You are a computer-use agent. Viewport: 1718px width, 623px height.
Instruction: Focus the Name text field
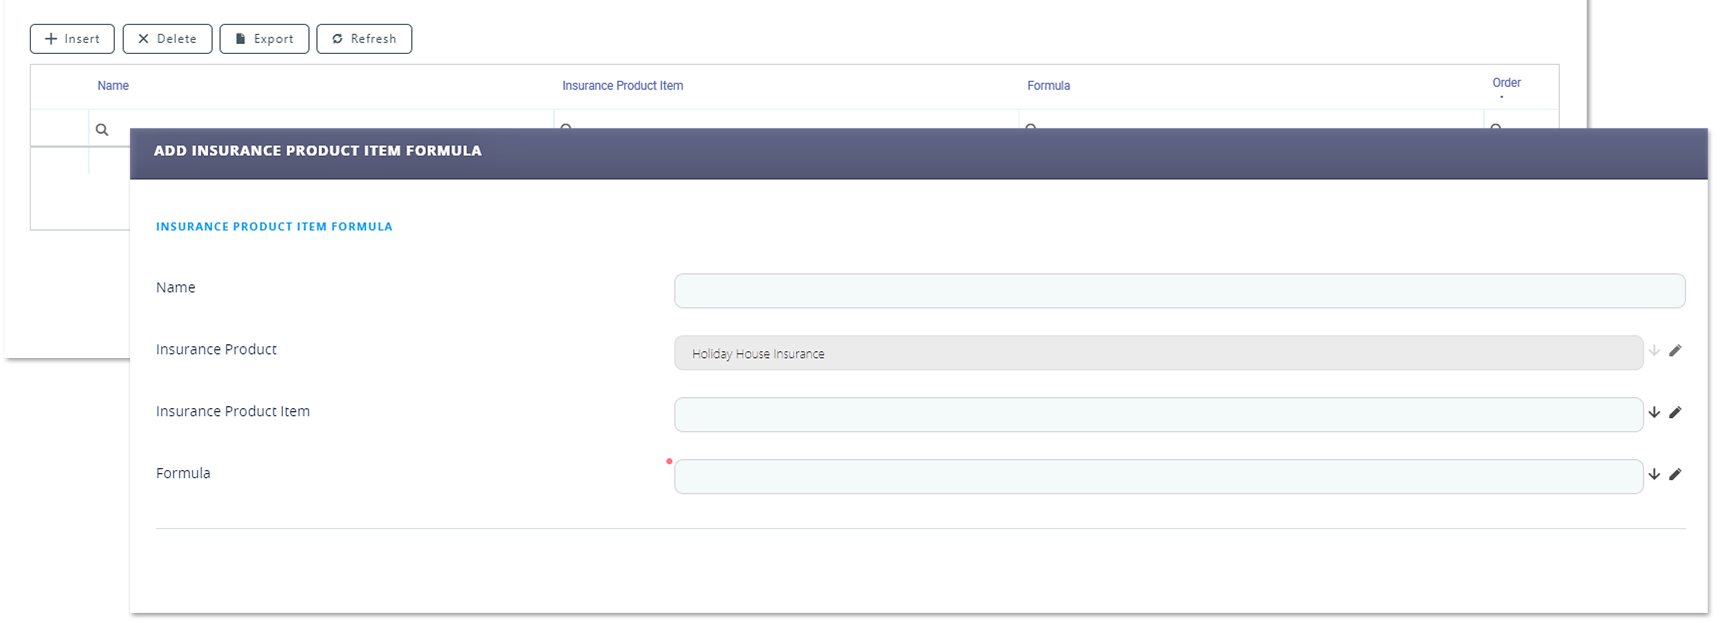[x=1179, y=291]
